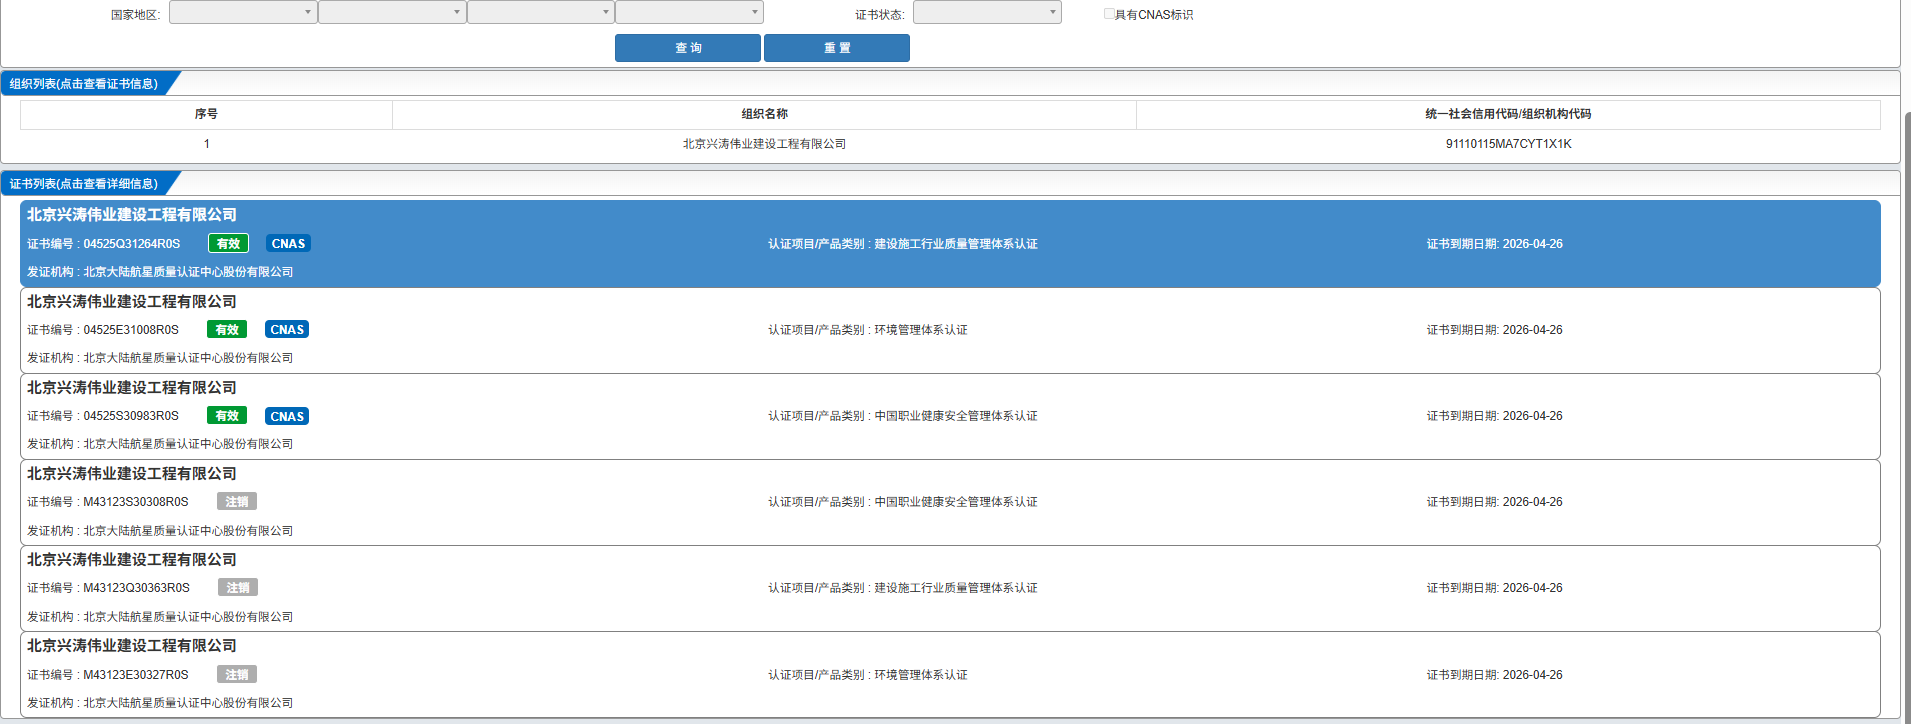
Task: Click certificate number 04525S30983R0S
Action: pyautogui.click(x=131, y=416)
